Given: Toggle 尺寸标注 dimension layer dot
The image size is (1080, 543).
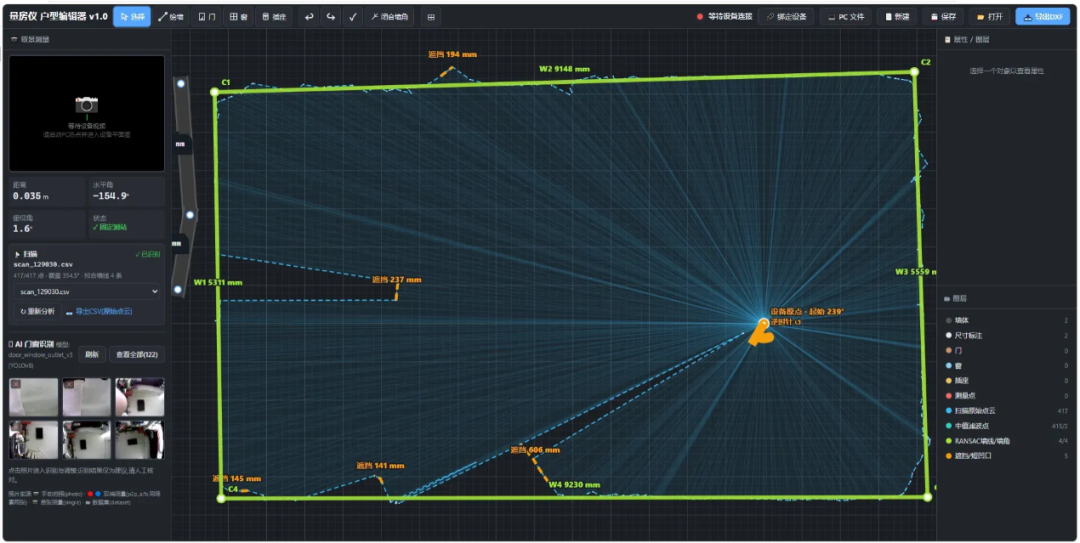Looking at the screenshot, I should click(x=949, y=336).
